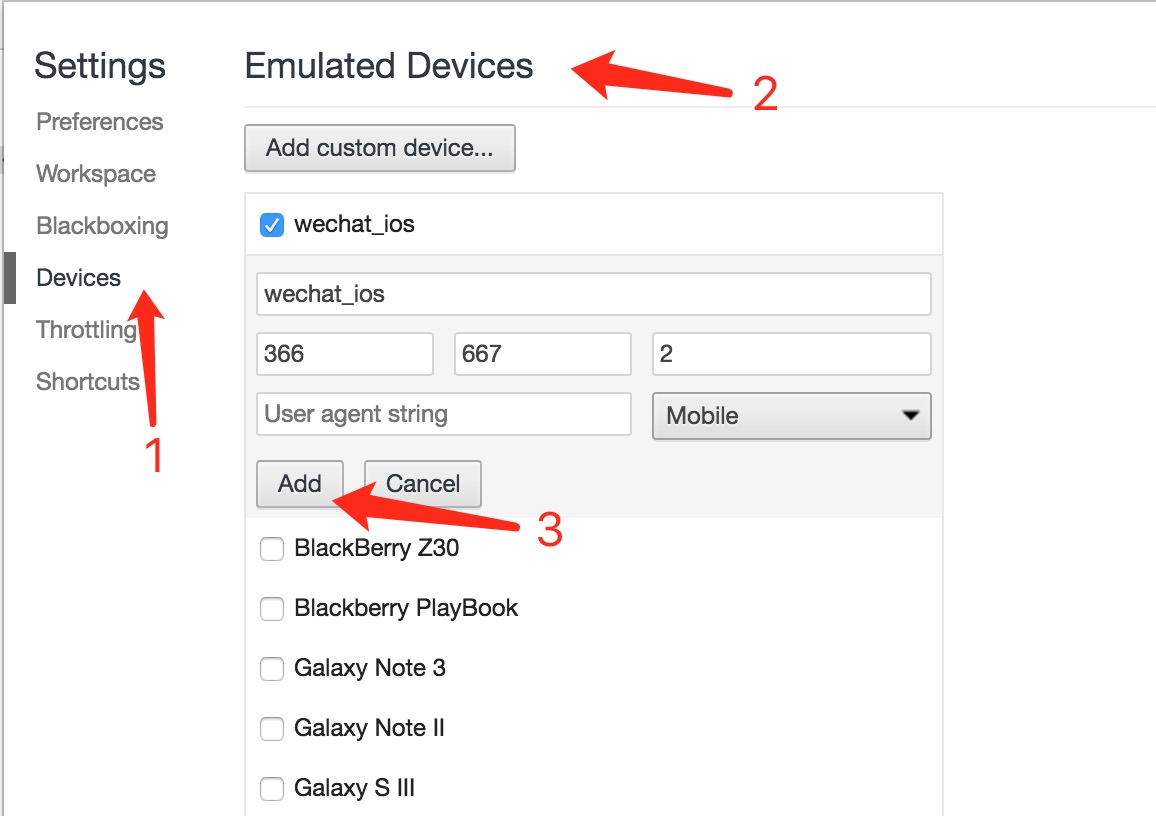The width and height of the screenshot is (1156, 816).
Task: Switch to the Workspace settings section
Action: click(x=96, y=174)
